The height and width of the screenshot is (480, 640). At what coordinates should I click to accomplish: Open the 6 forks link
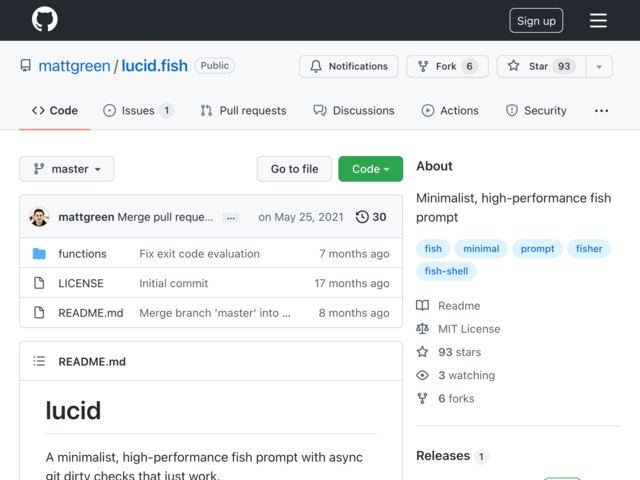[456, 398]
